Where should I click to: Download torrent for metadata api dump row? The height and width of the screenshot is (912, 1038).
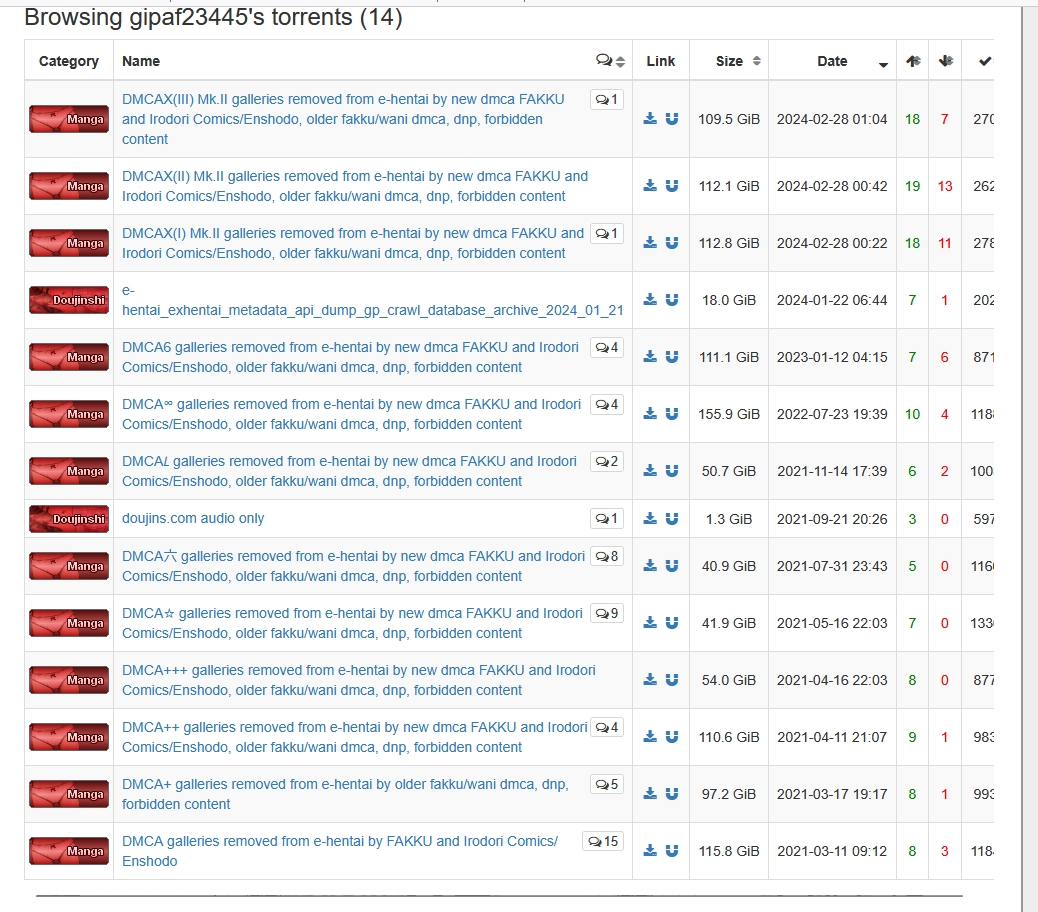point(650,300)
